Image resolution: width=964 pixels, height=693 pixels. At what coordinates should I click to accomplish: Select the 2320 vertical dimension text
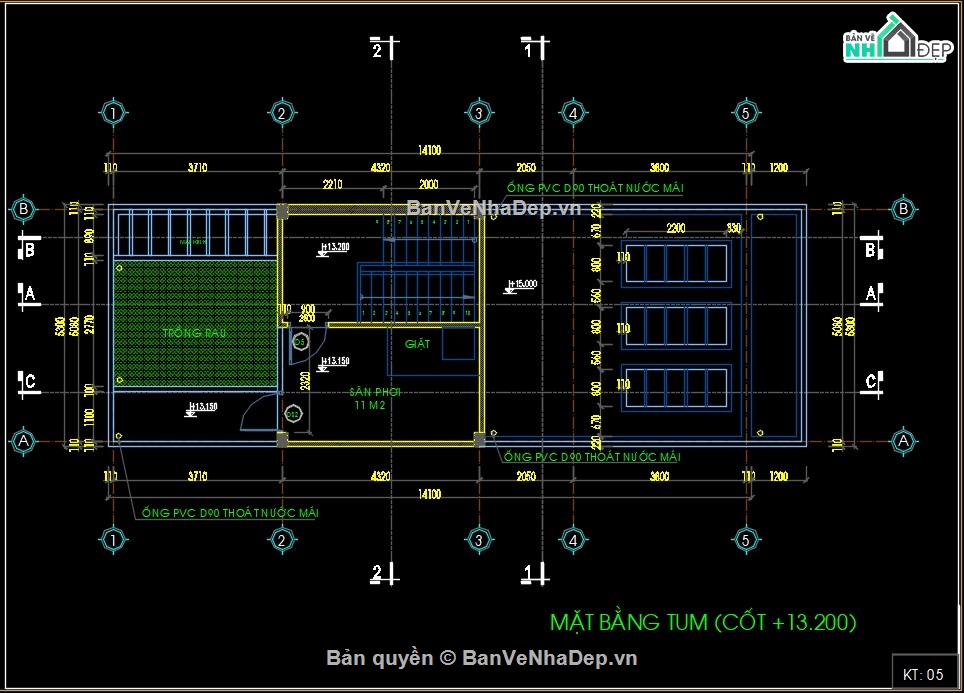coord(306,381)
